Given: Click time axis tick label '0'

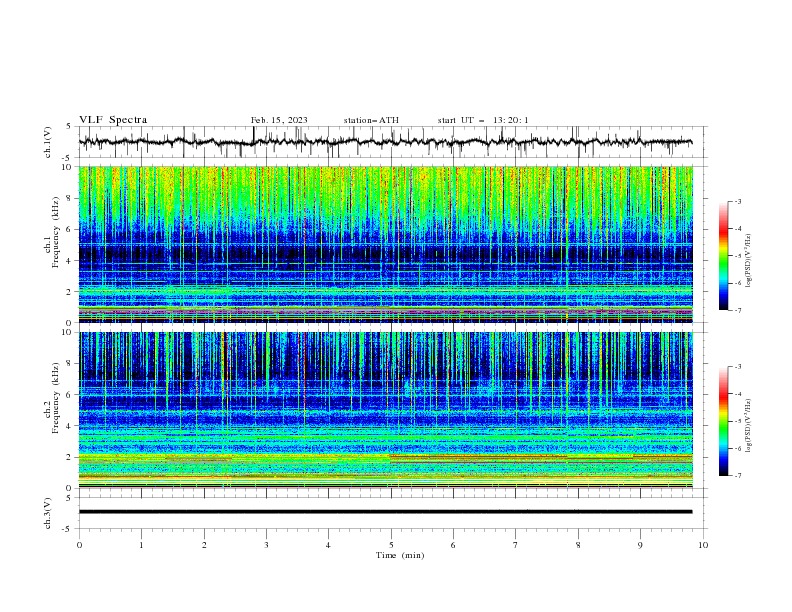Looking at the screenshot, I should (x=79, y=545).
